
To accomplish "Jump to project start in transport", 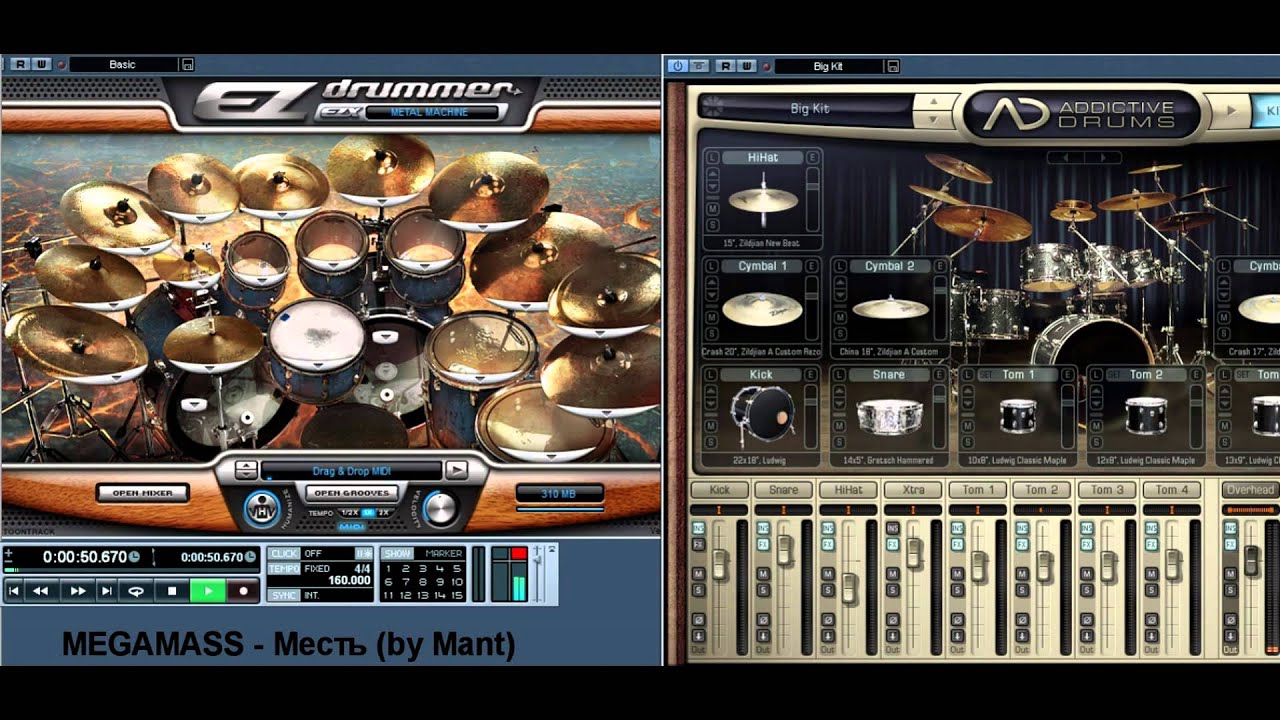I will 13,591.
